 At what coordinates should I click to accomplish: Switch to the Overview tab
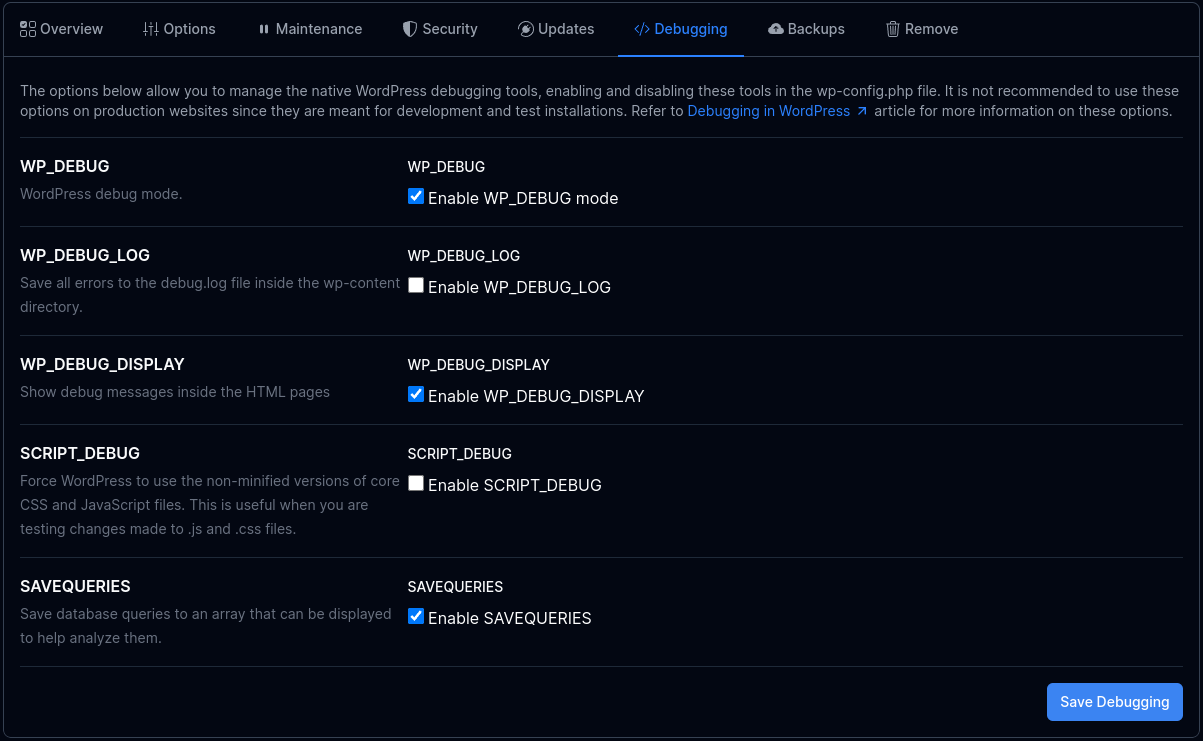coord(61,28)
